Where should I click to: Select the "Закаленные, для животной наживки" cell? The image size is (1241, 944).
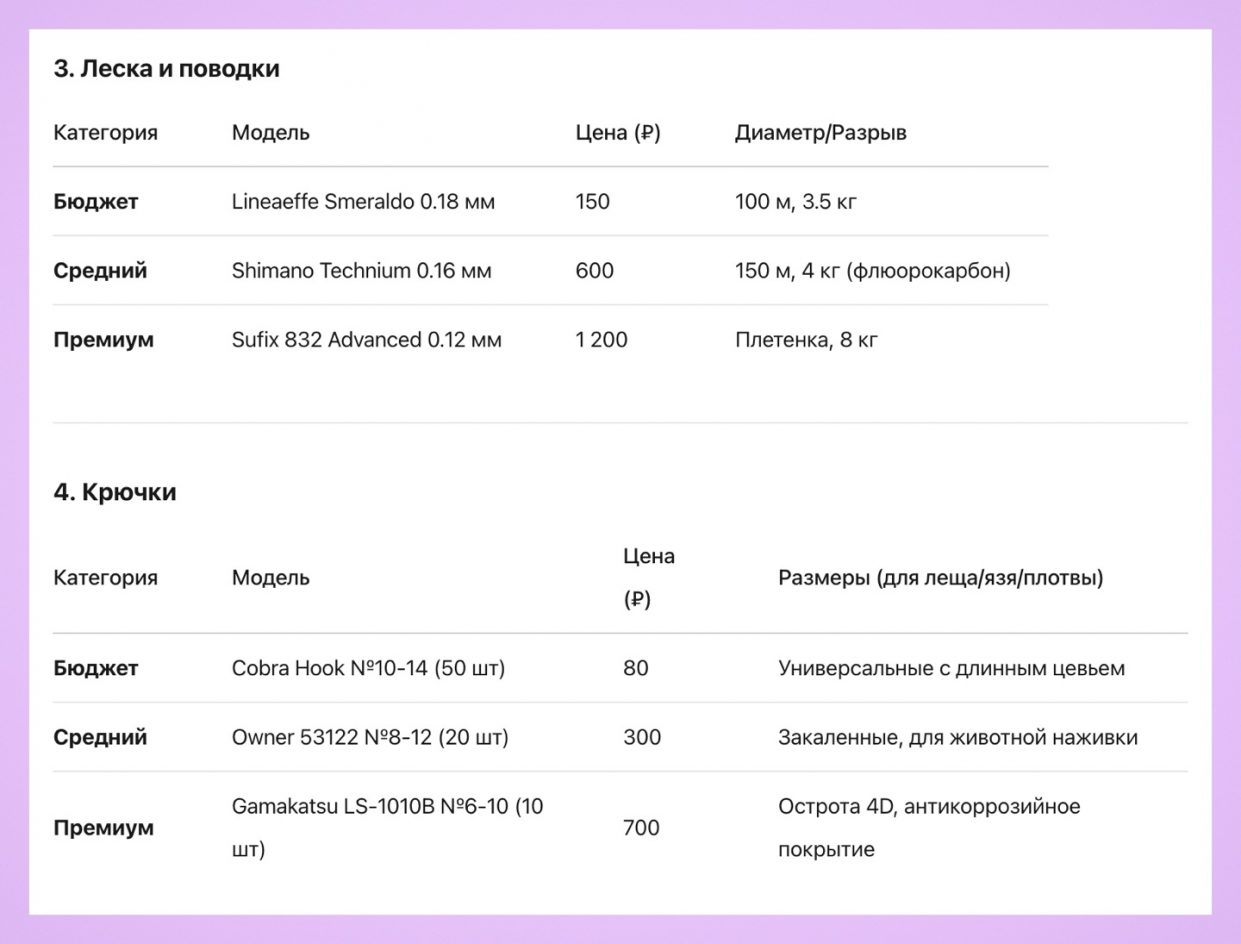tap(957, 738)
